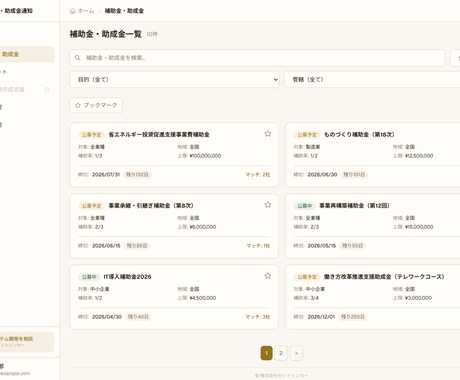Click ¥4,500,000 upper limit value
This screenshot has height=380, width=460.
[203, 298]
